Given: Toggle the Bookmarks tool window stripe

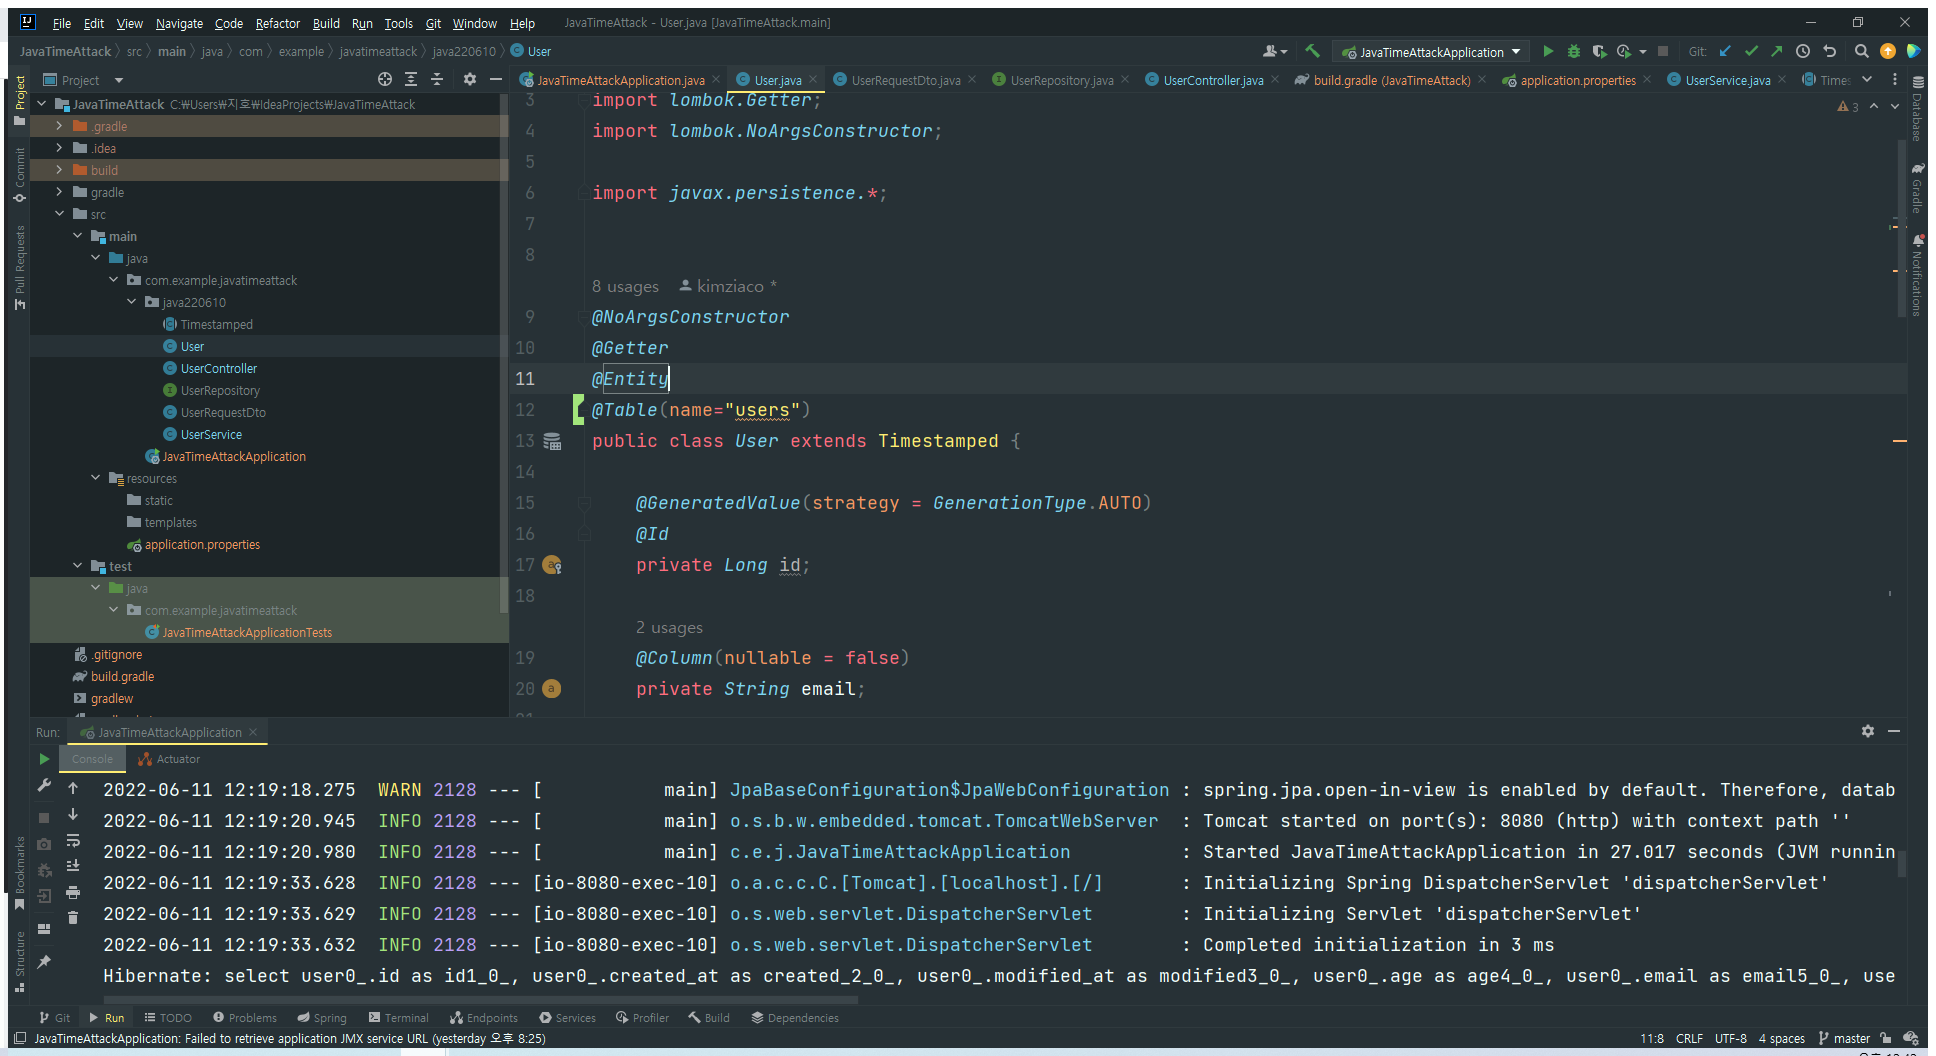Looking at the screenshot, I should click(x=19, y=872).
